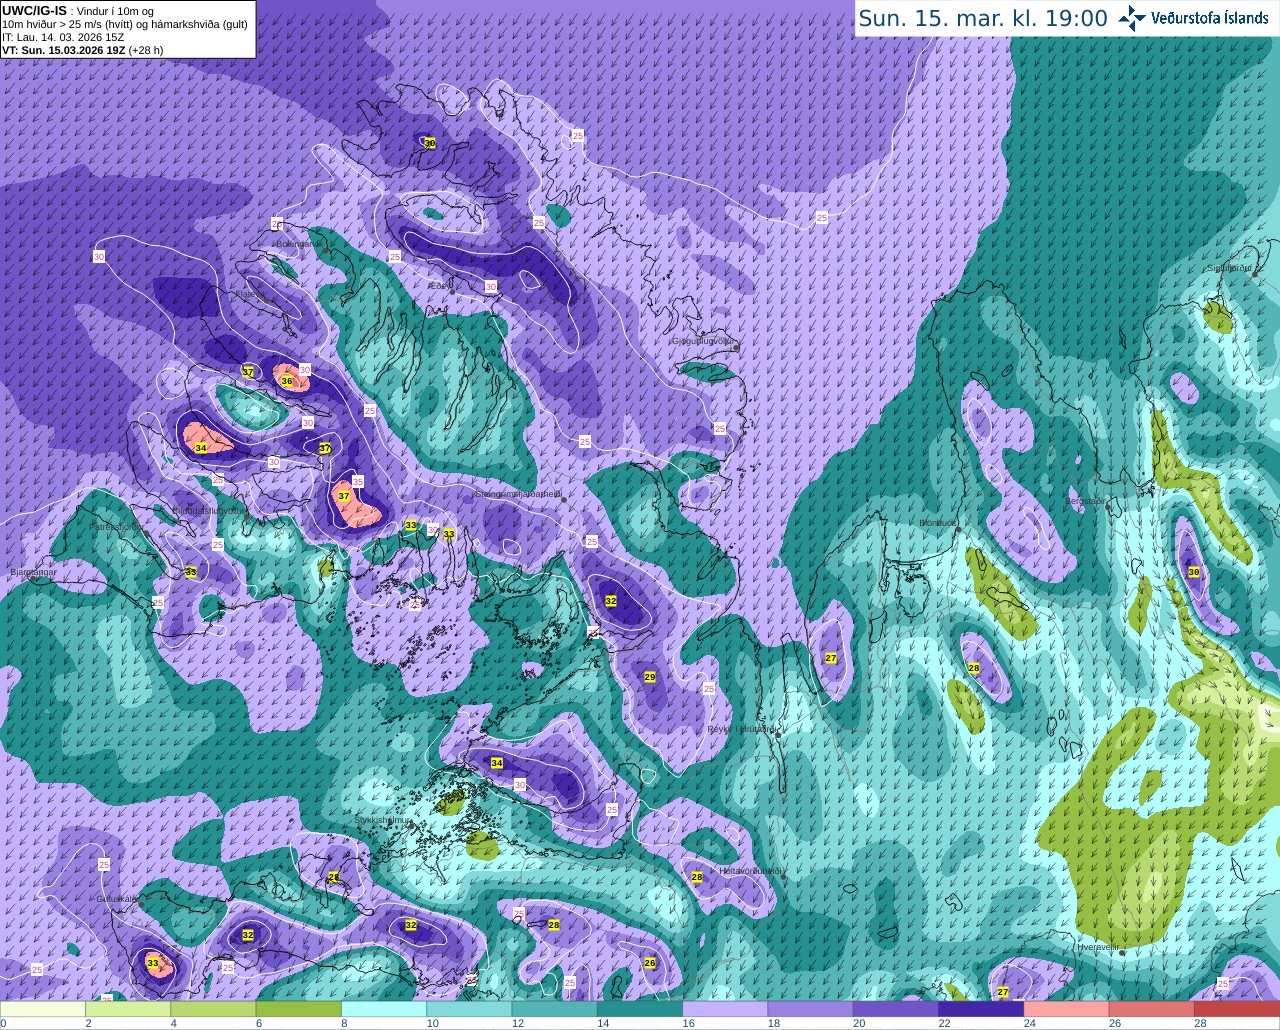1280x1030 pixels.
Task: Click the '10m hviður > 25 m/s' description line
Action: tap(125, 24)
